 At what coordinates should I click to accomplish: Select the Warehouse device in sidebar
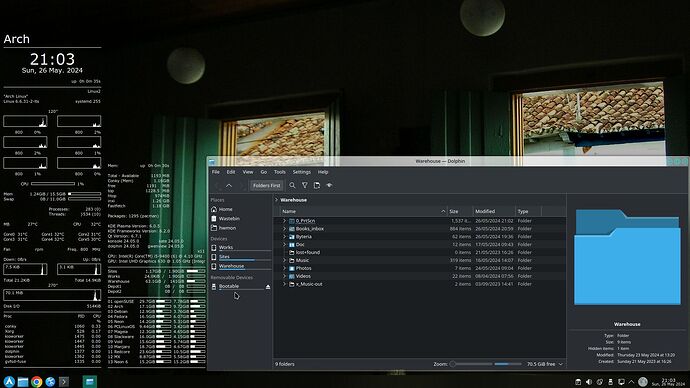[x=240, y=266]
